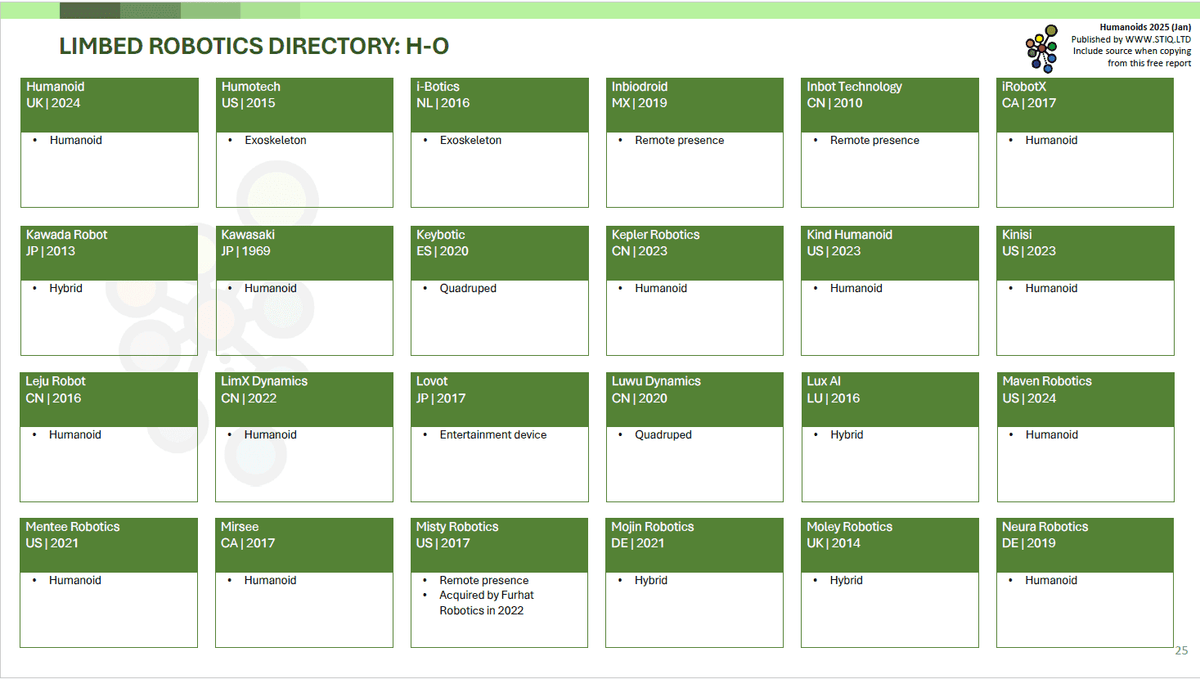The image size is (1200, 679).
Task: Click Remote presence bullet in the Inbiodroid card
Action: coord(679,140)
